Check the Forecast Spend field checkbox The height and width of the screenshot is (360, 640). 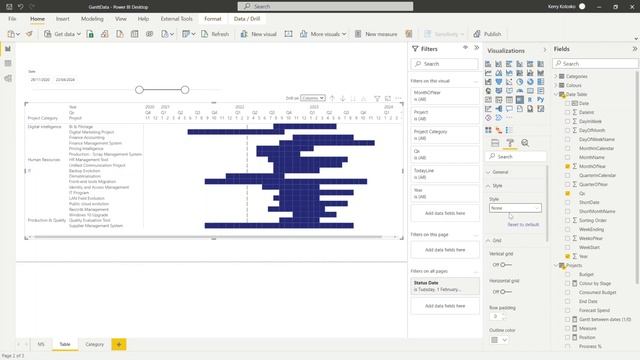pos(567,310)
